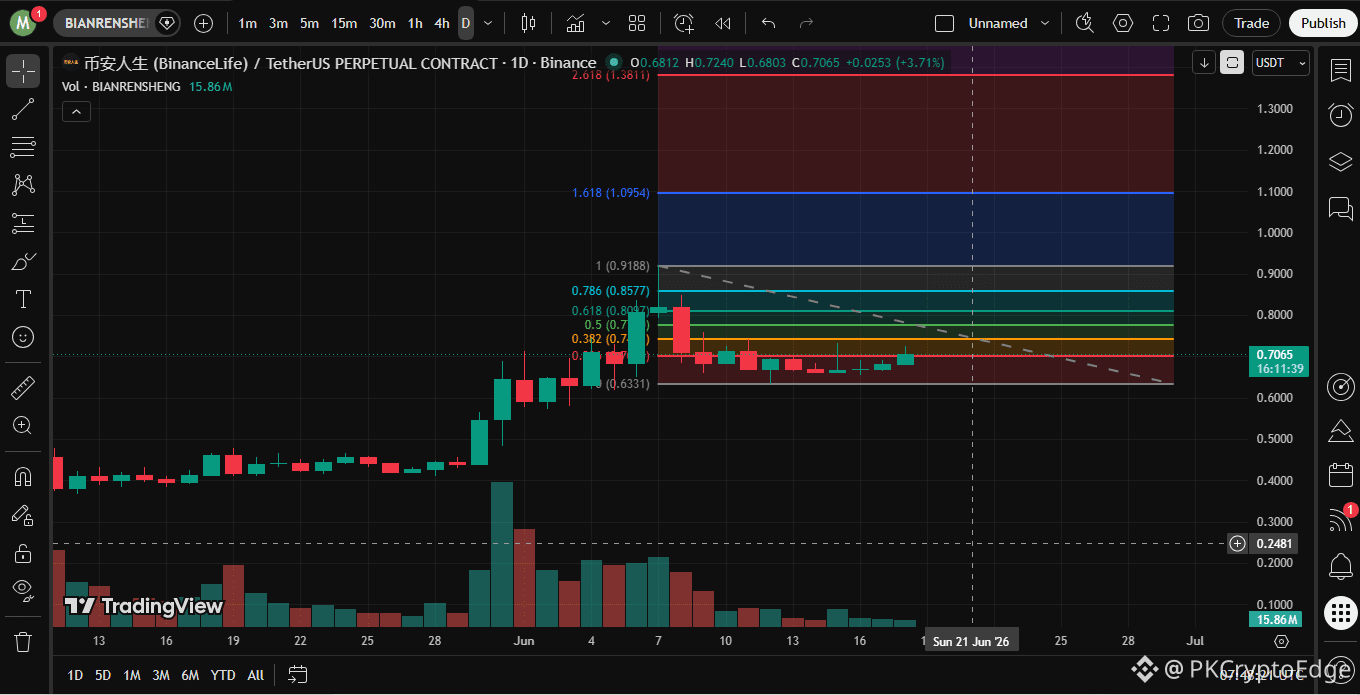Switch to the 5m timeframe
Screen dimensions: 1360x695
coord(309,22)
